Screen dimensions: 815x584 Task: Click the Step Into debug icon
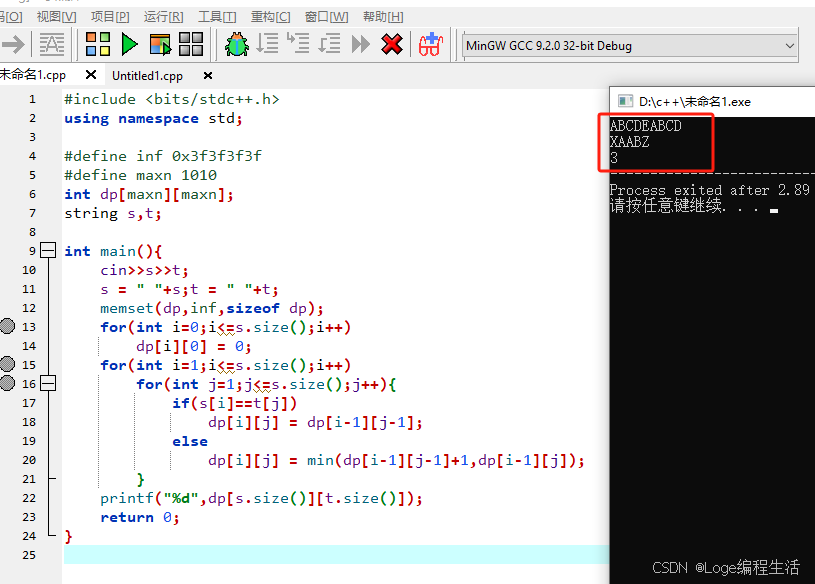[298, 44]
